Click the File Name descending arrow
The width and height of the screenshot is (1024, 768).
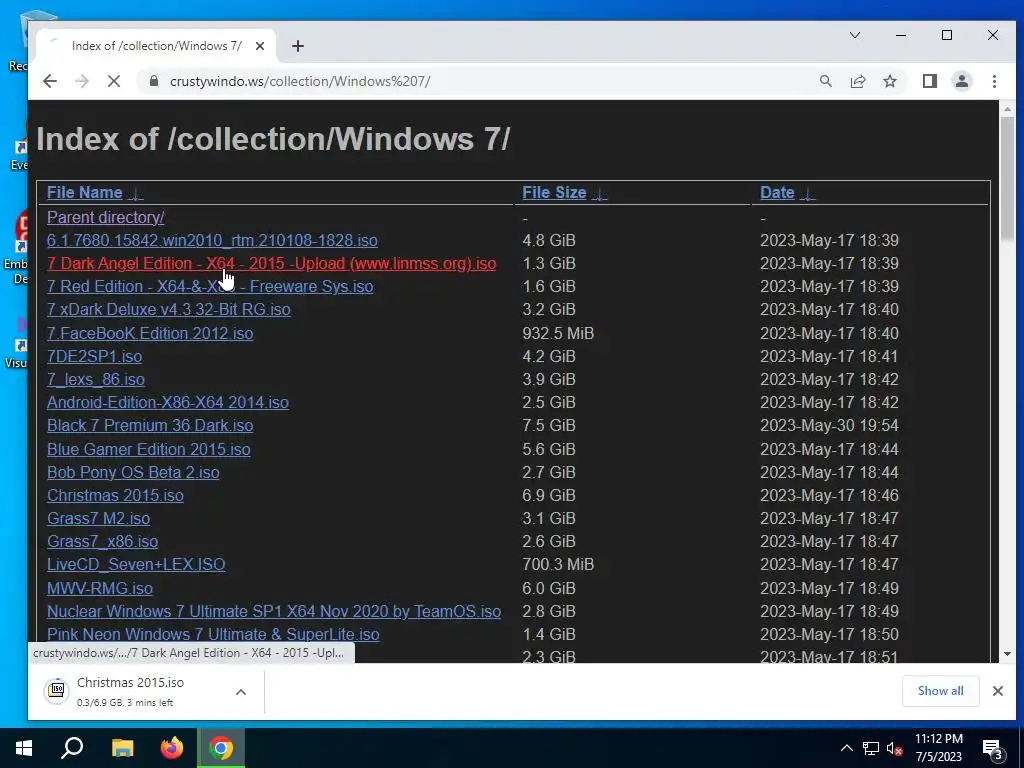135,194
